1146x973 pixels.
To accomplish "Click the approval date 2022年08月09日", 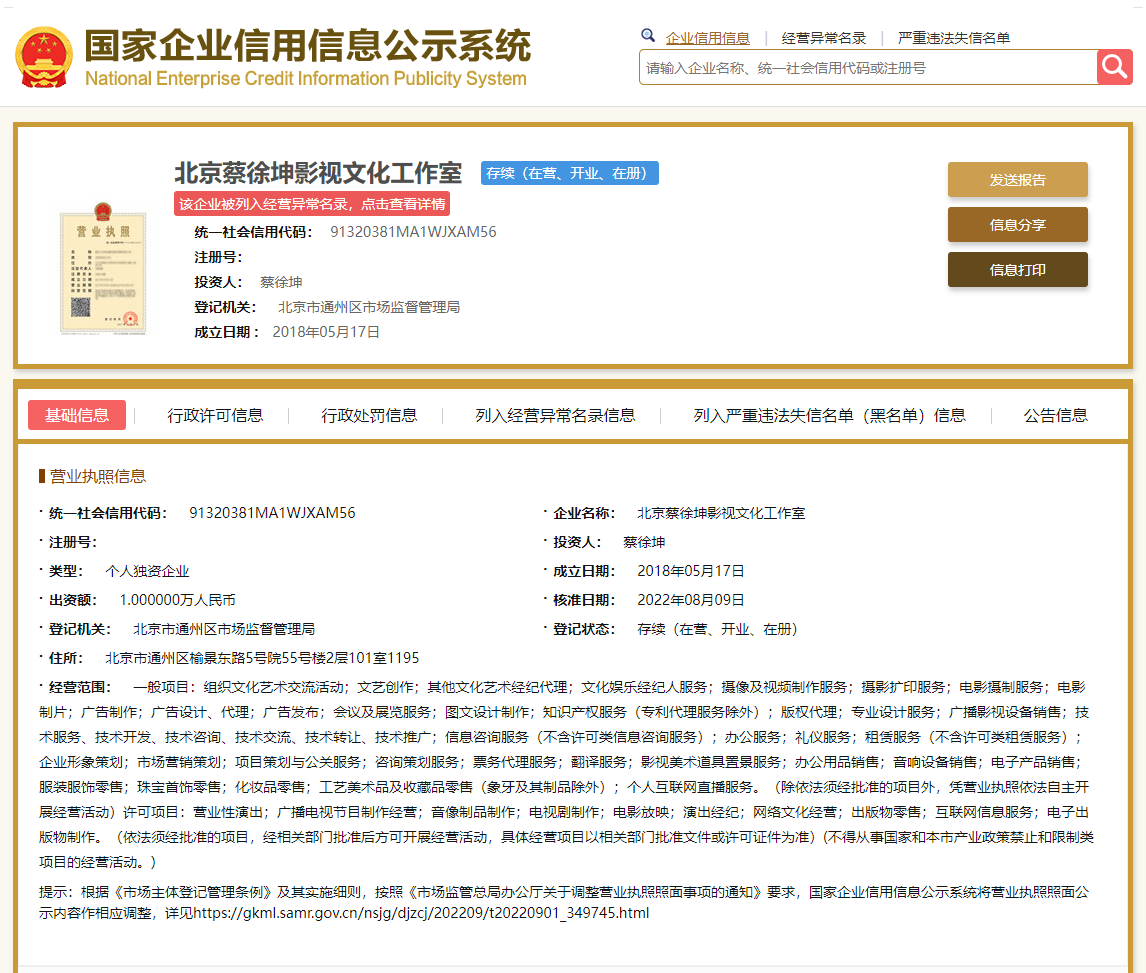I will click(691, 600).
